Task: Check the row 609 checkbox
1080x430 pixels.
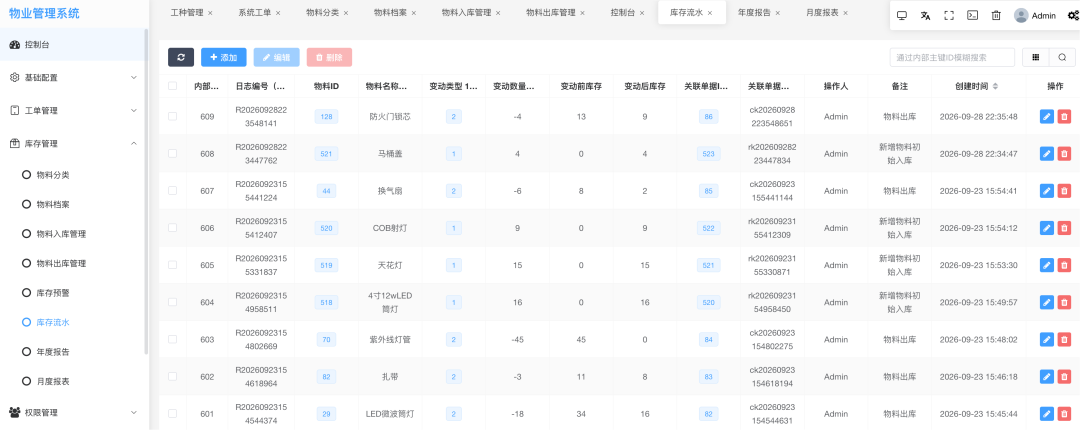Action: coord(172,116)
